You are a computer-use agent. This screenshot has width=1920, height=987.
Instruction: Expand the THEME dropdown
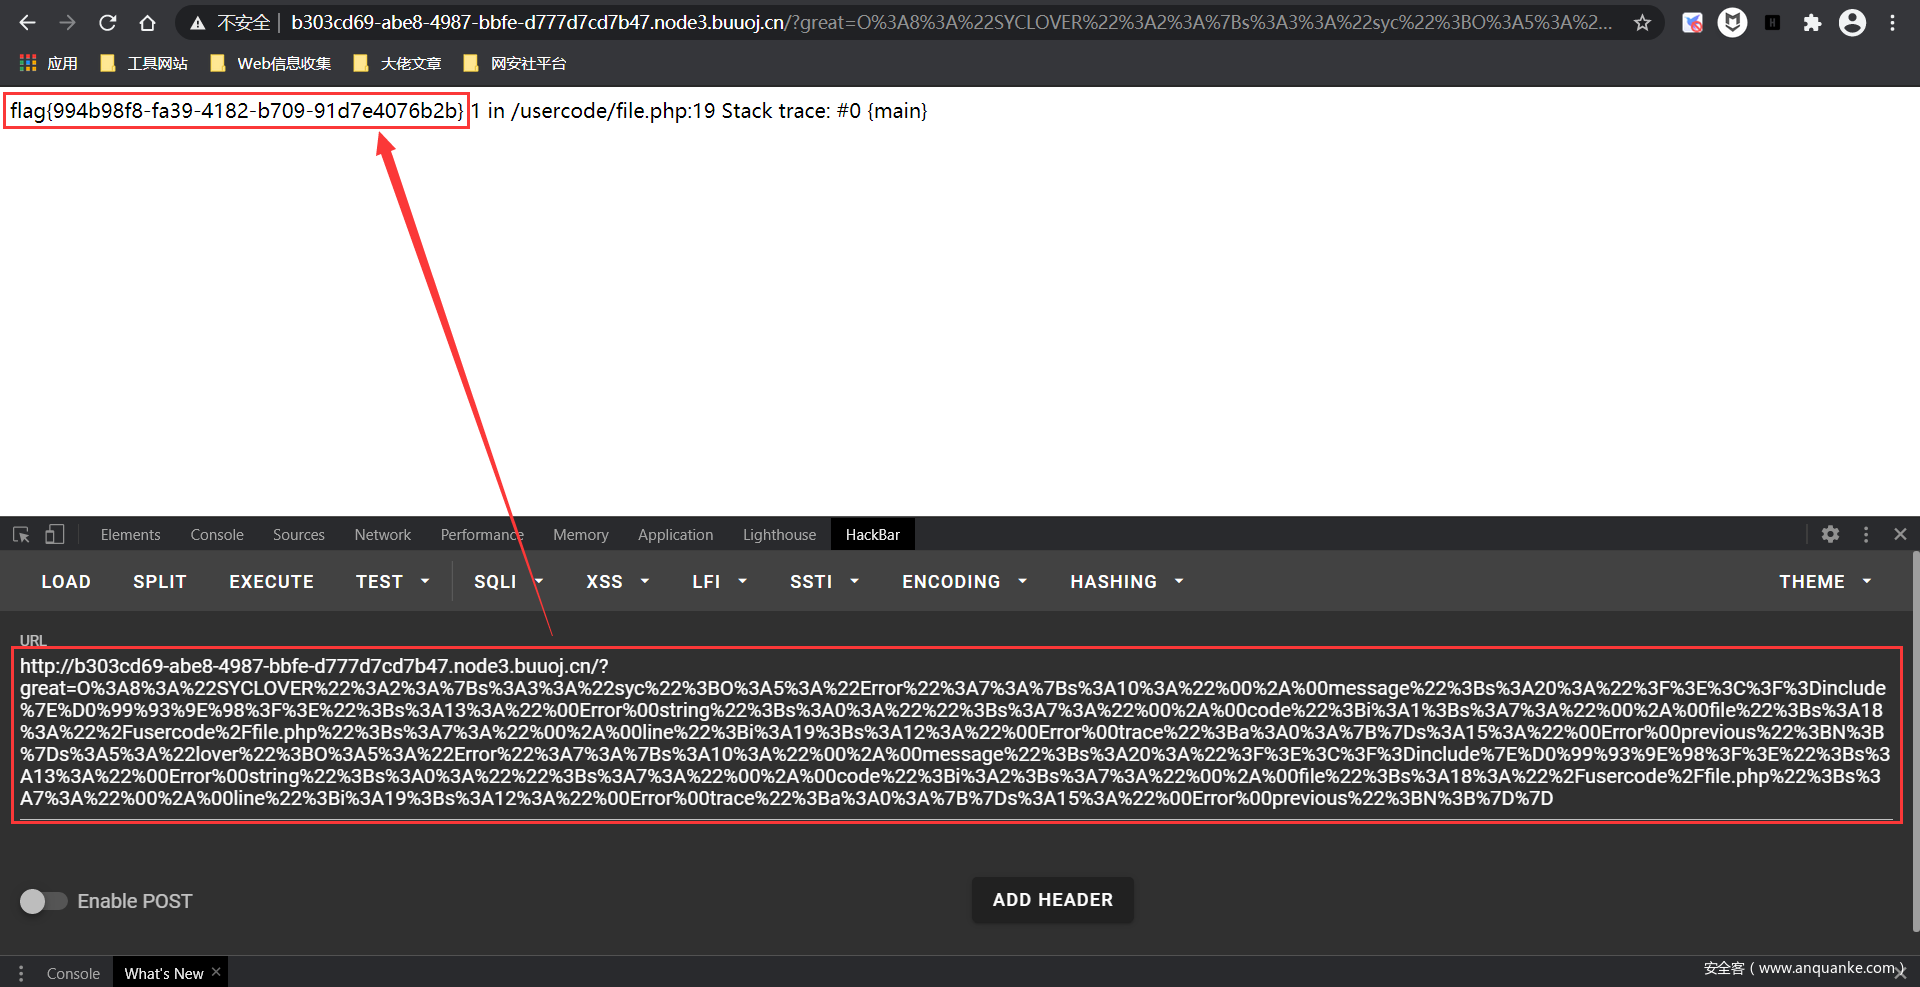coord(1824,582)
